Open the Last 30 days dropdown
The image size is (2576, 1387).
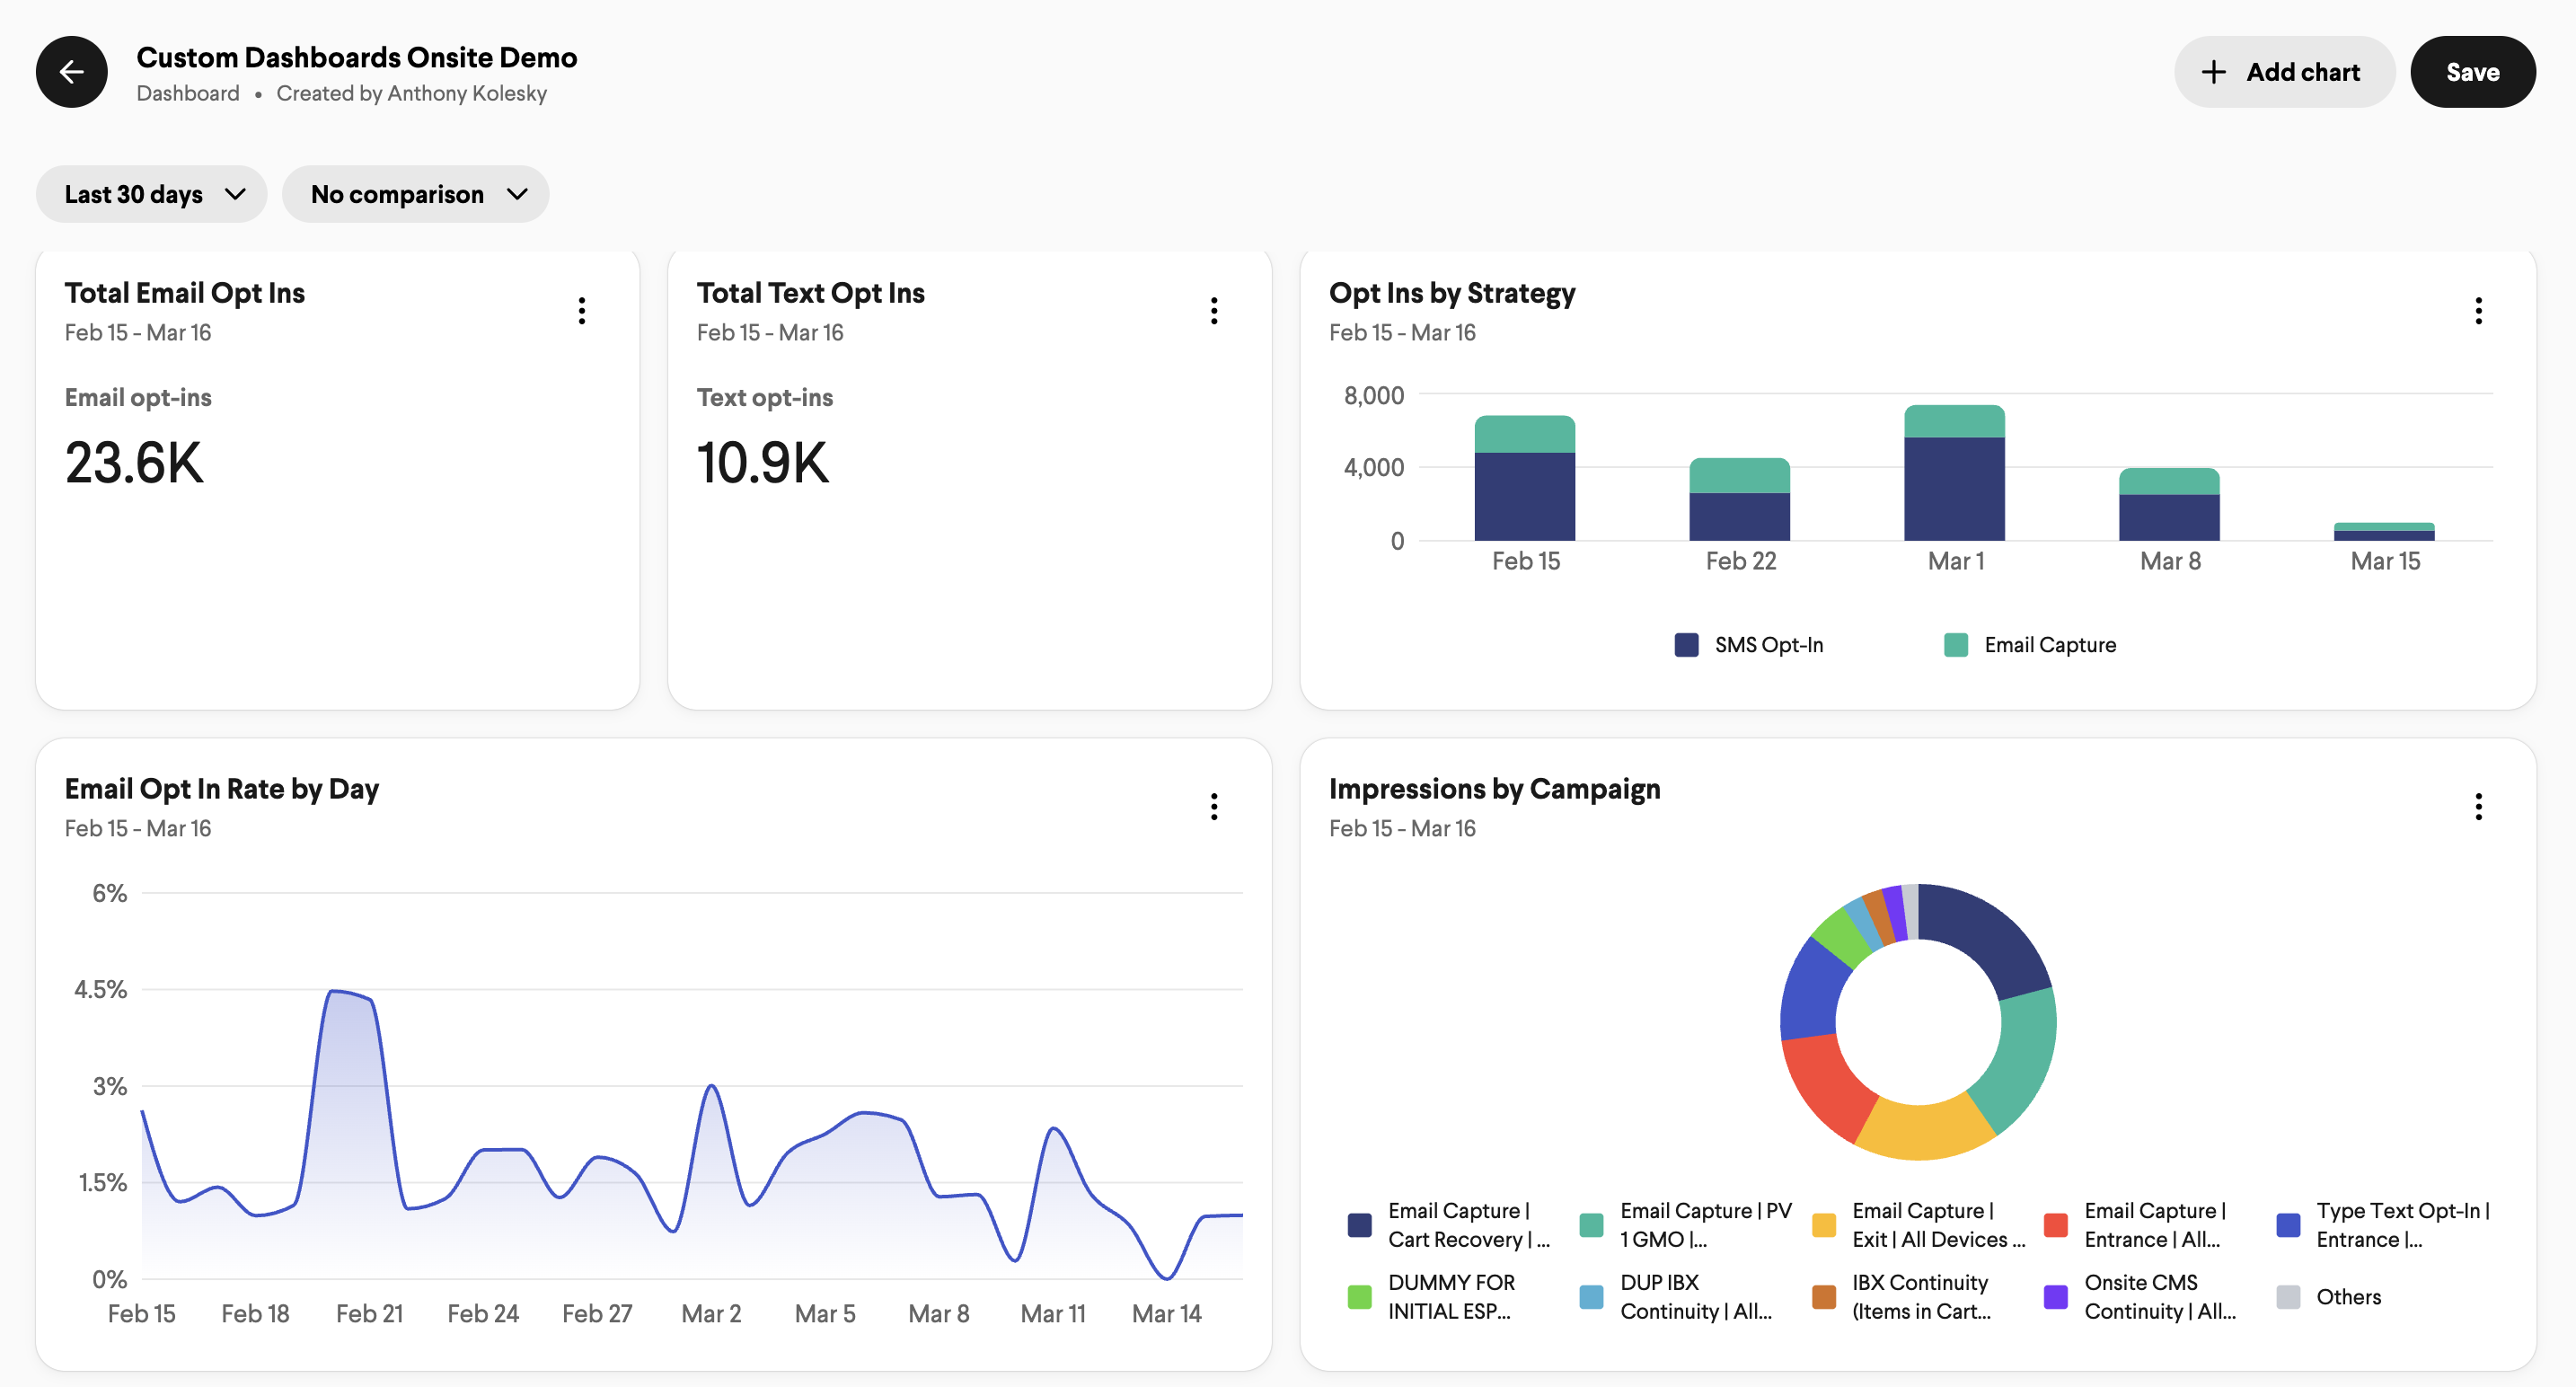click(152, 194)
